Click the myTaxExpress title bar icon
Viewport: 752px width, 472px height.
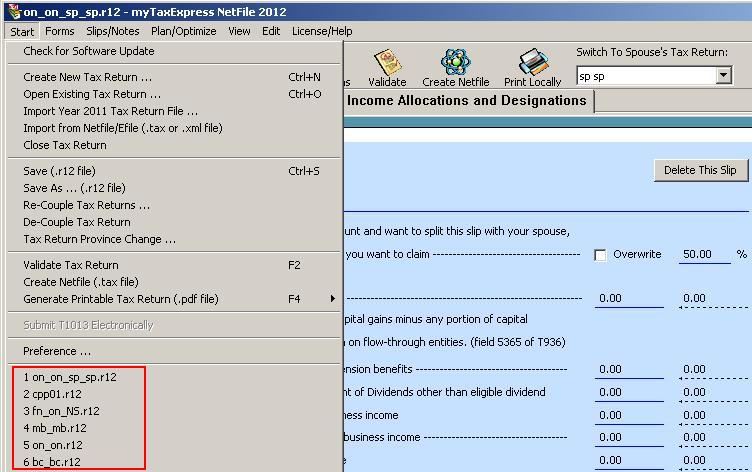tap(14, 12)
